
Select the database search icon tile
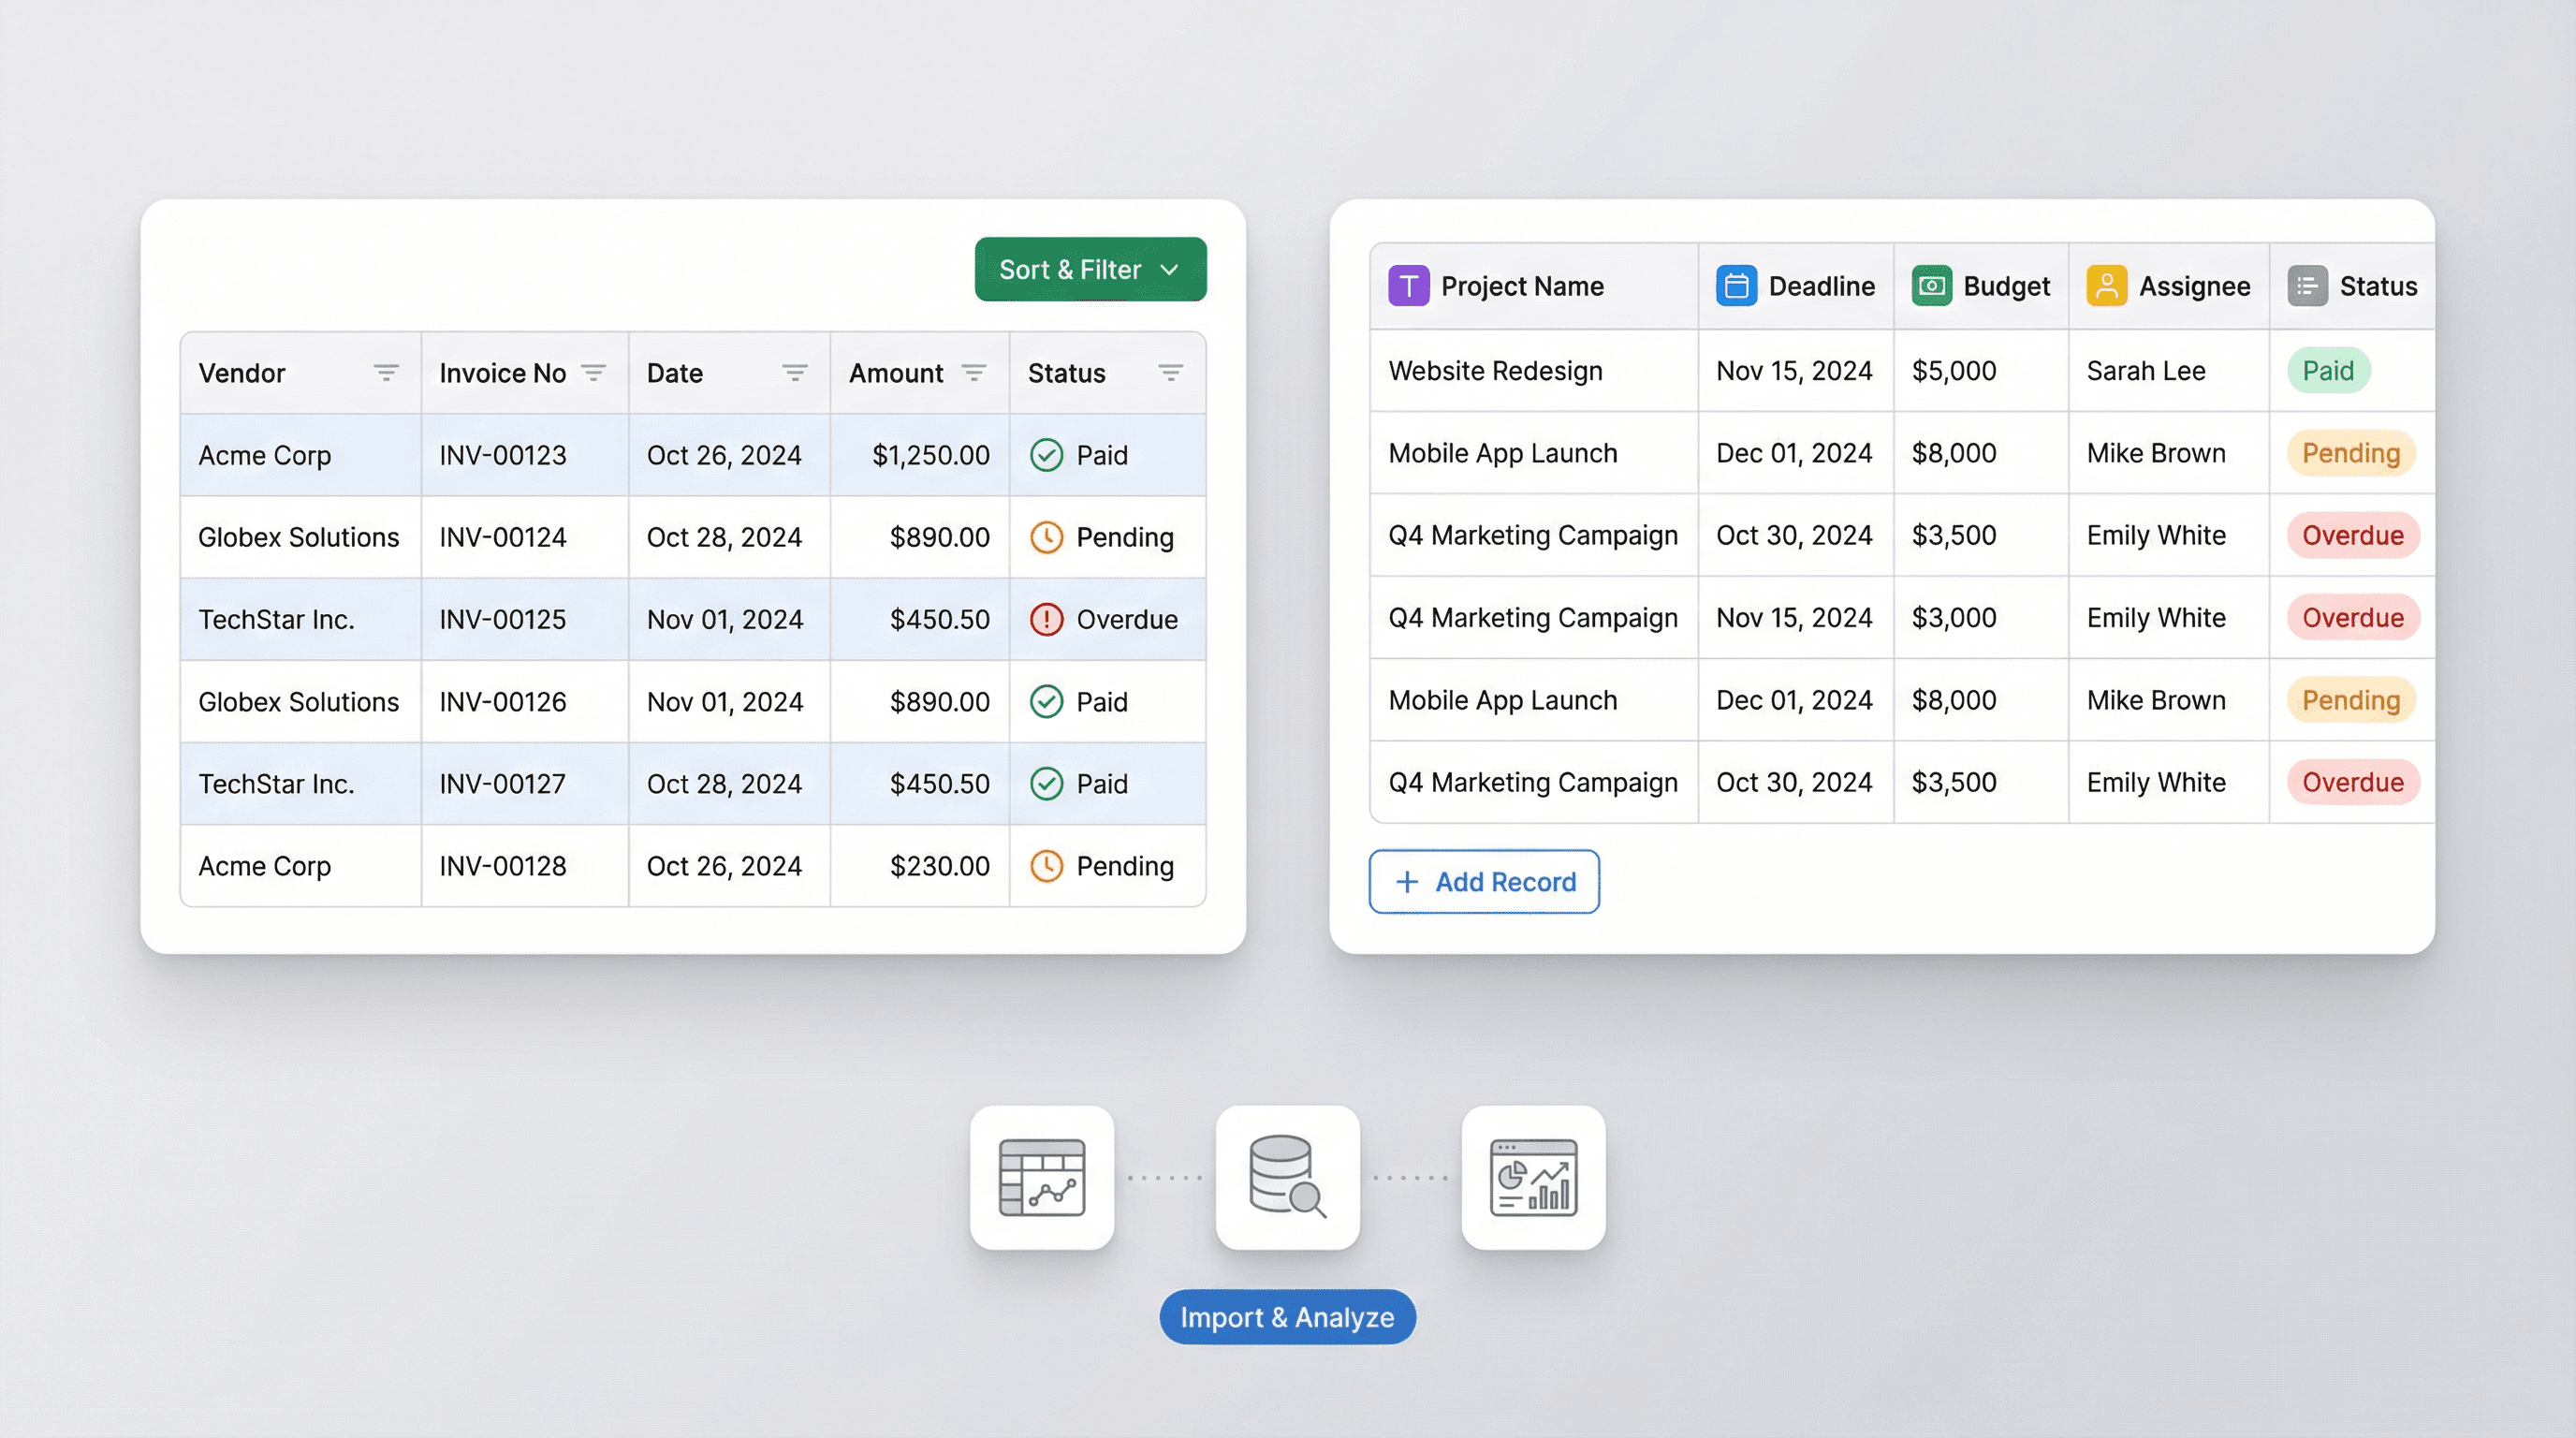(x=1287, y=1177)
